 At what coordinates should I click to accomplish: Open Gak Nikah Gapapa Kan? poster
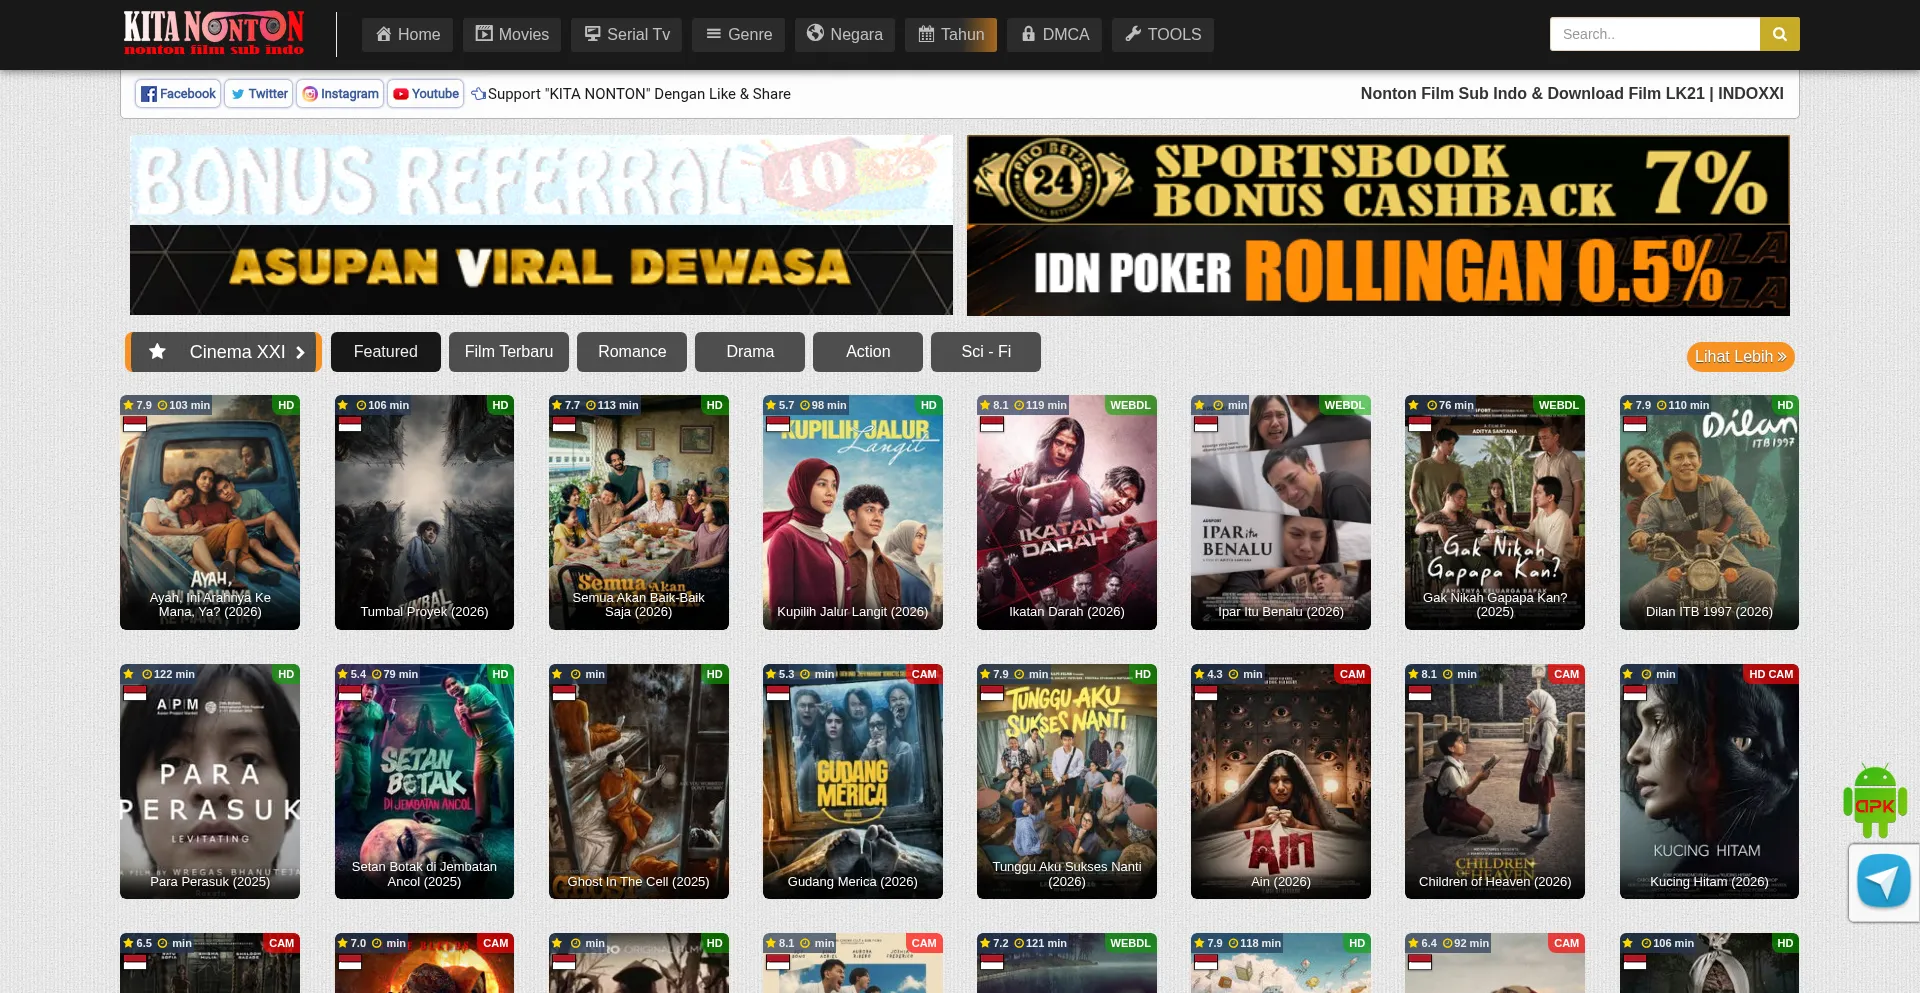tap(1495, 512)
